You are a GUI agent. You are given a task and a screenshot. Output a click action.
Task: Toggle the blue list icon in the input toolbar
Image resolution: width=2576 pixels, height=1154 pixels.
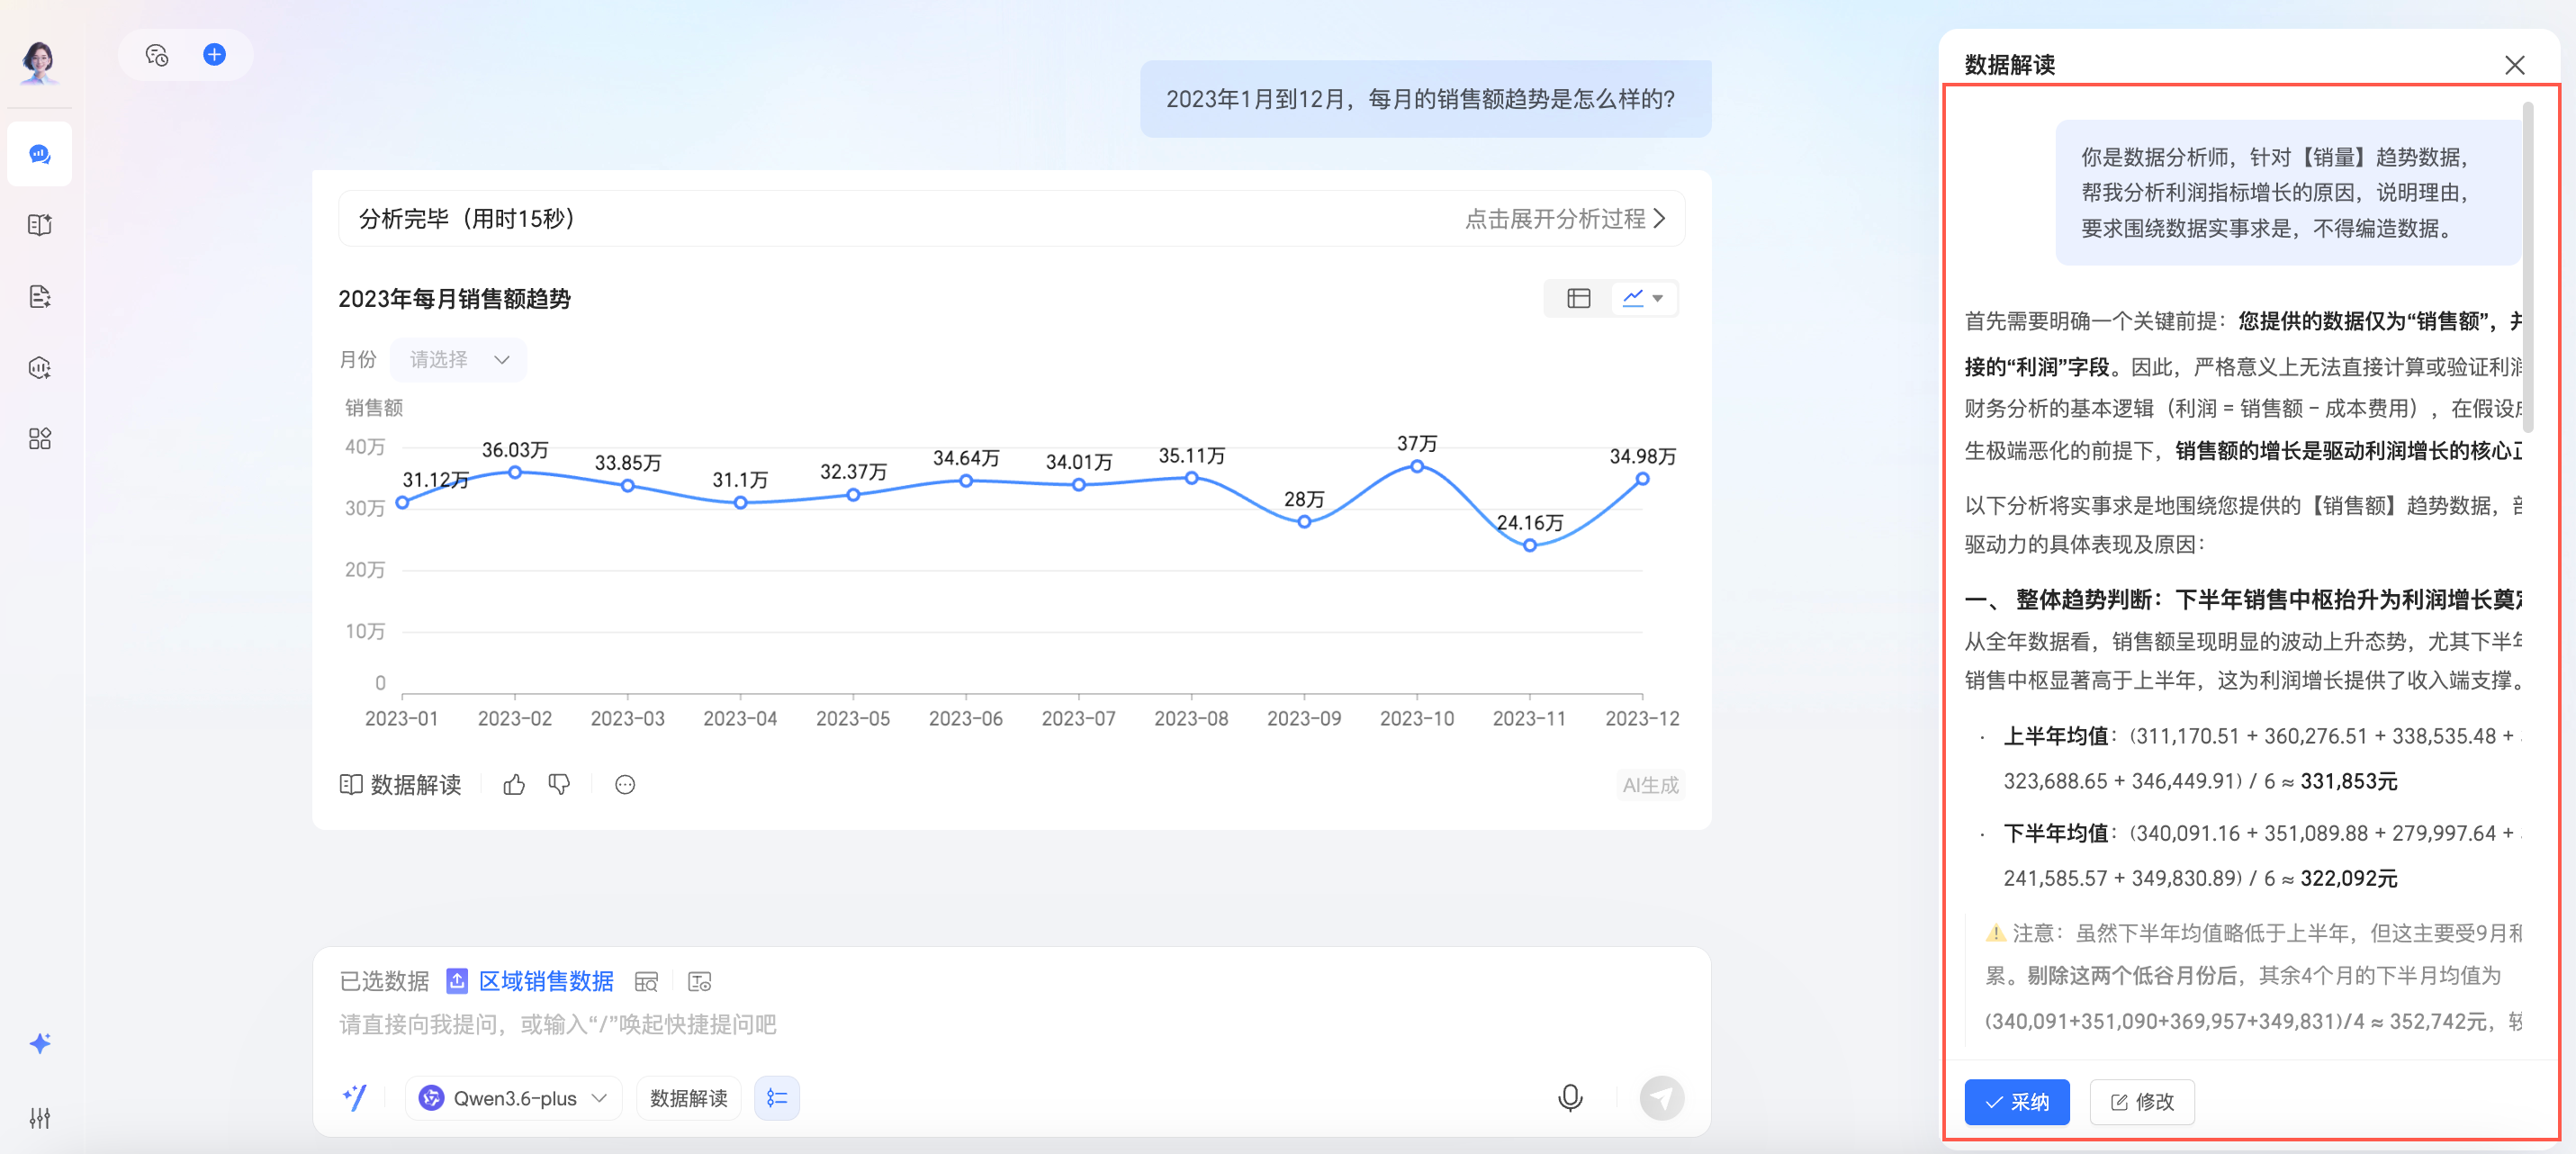777,1098
